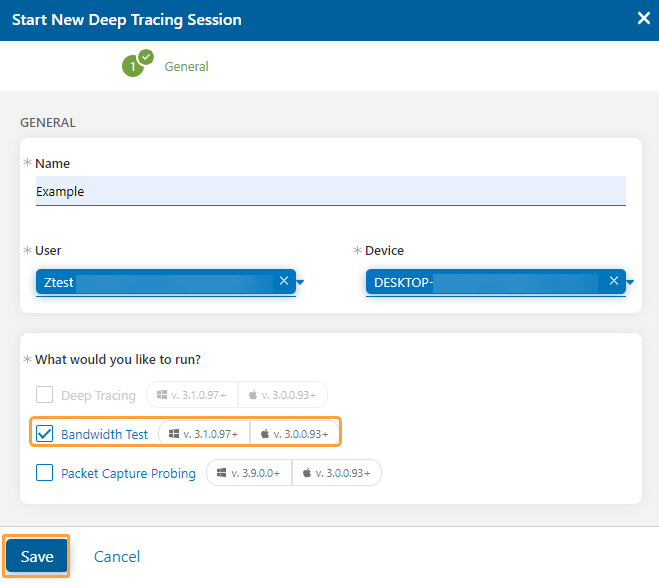Remove the Ztest user selection
Screen dimensions: 659x586
point(283,282)
